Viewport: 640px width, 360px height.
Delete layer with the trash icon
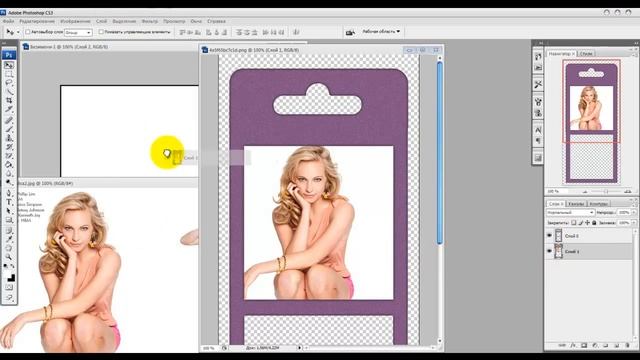pyautogui.click(x=627, y=345)
